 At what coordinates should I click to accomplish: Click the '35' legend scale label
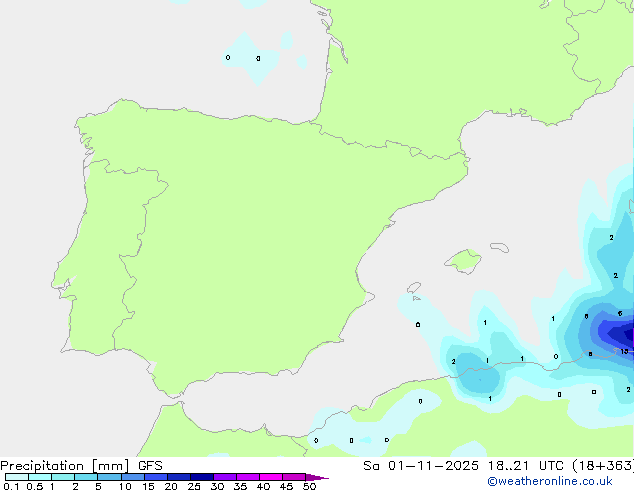pyautogui.click(x=240, y=486)
